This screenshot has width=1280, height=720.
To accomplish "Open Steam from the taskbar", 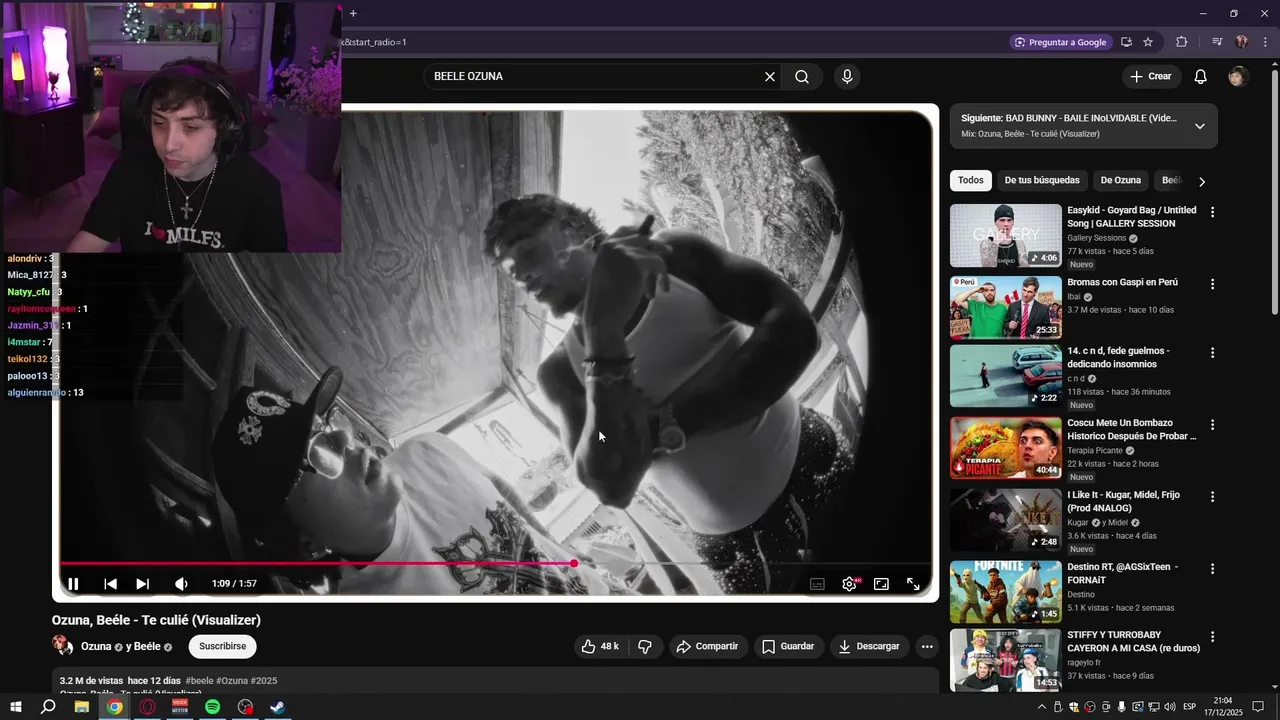I will [x=278, y=707].
